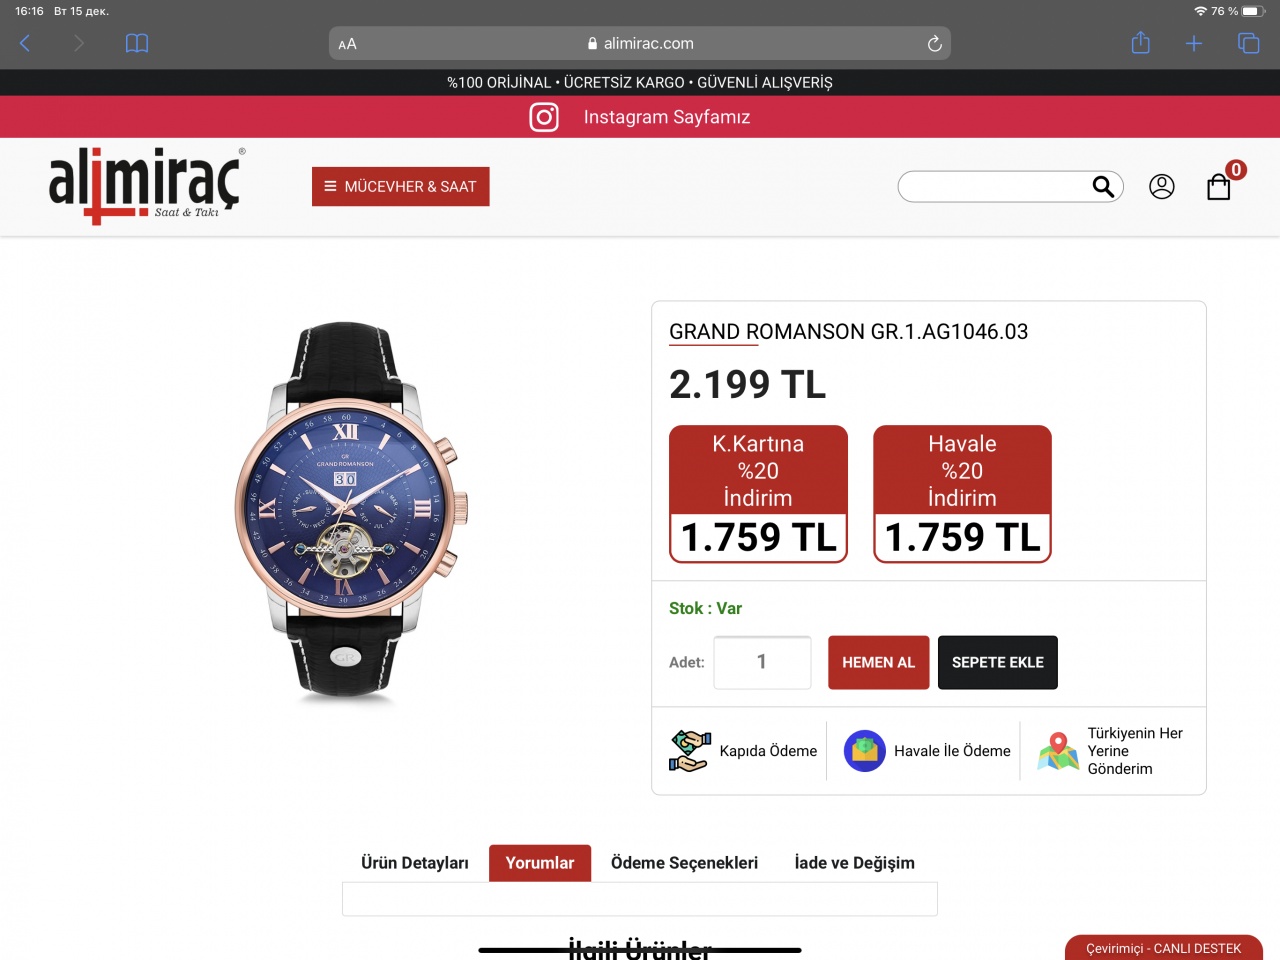Click the Adet quantity field
This screenshot has width=1280, height=960.
pyautogui.click(x=762, y=662)
